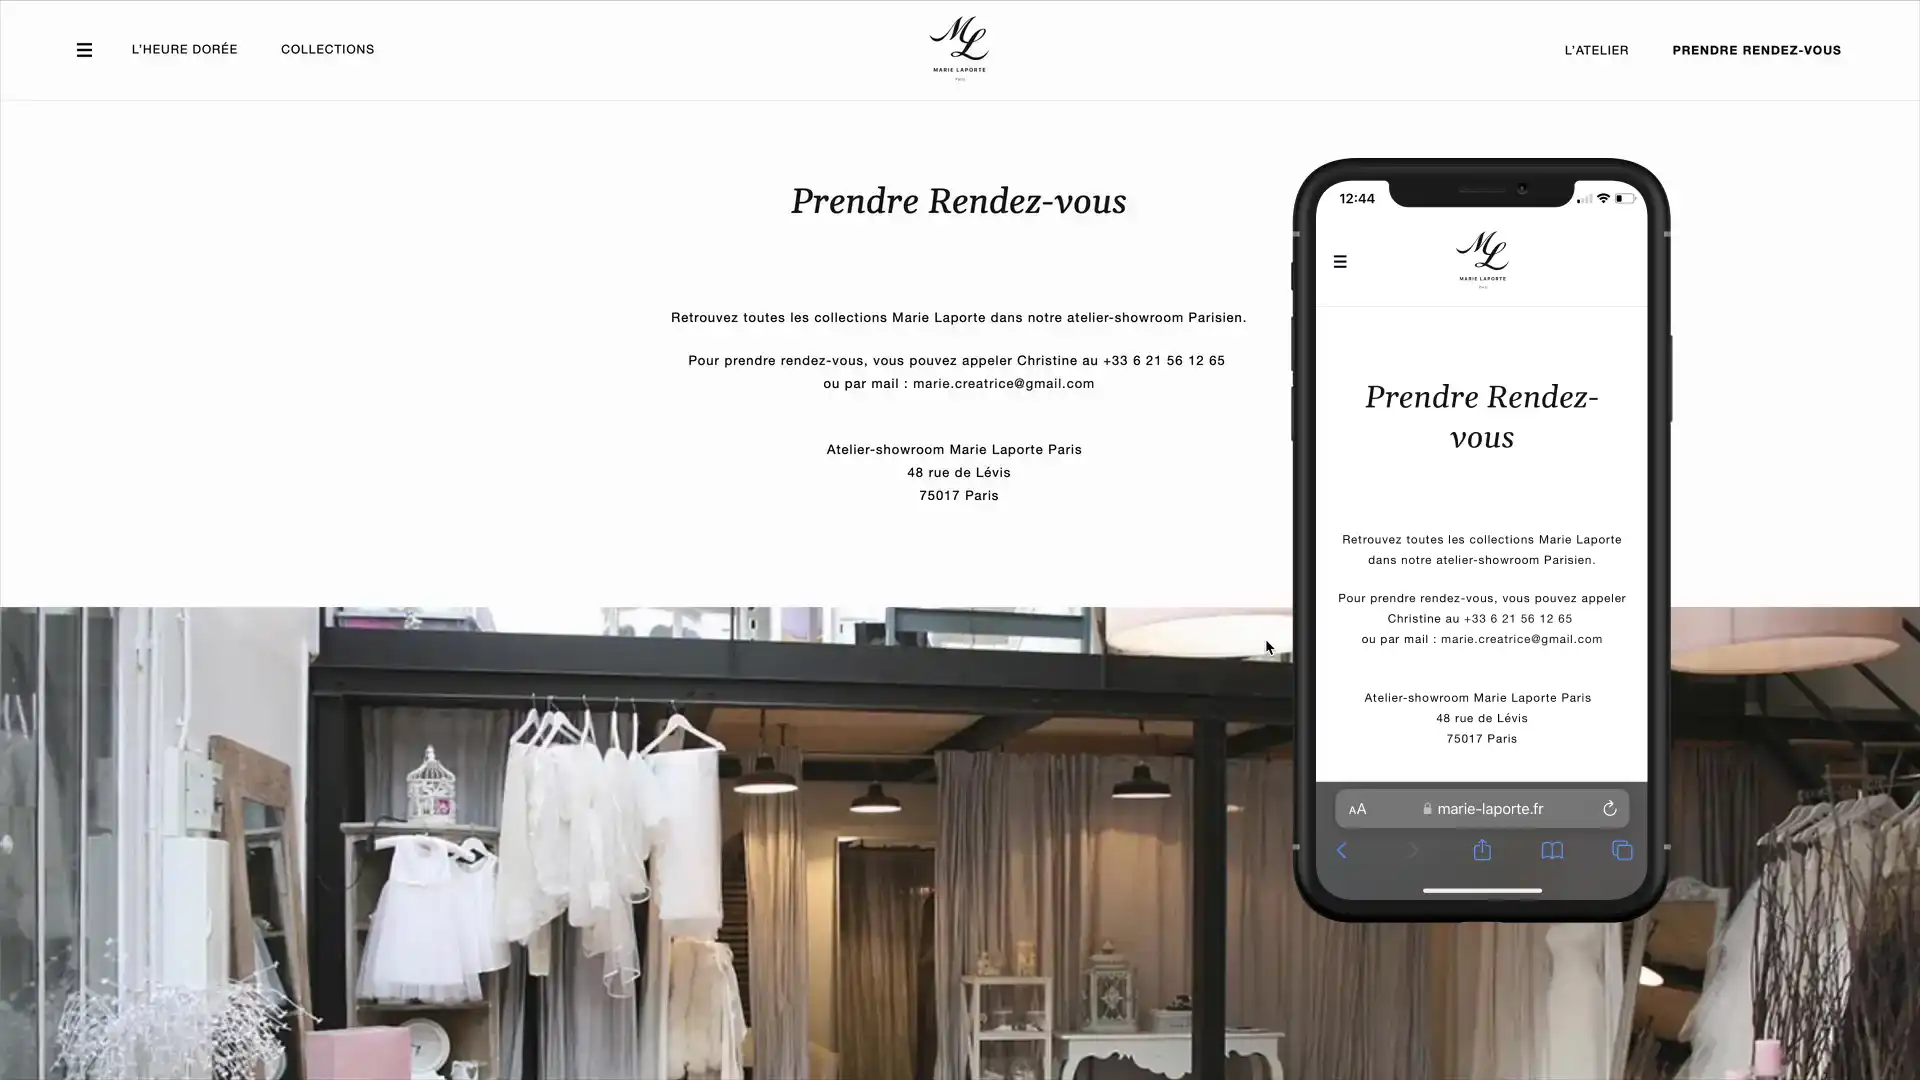Viewport: 1920px width, 1080px height.
Task: Click back navigation arrow in mobile browser
Action: 1342,851
